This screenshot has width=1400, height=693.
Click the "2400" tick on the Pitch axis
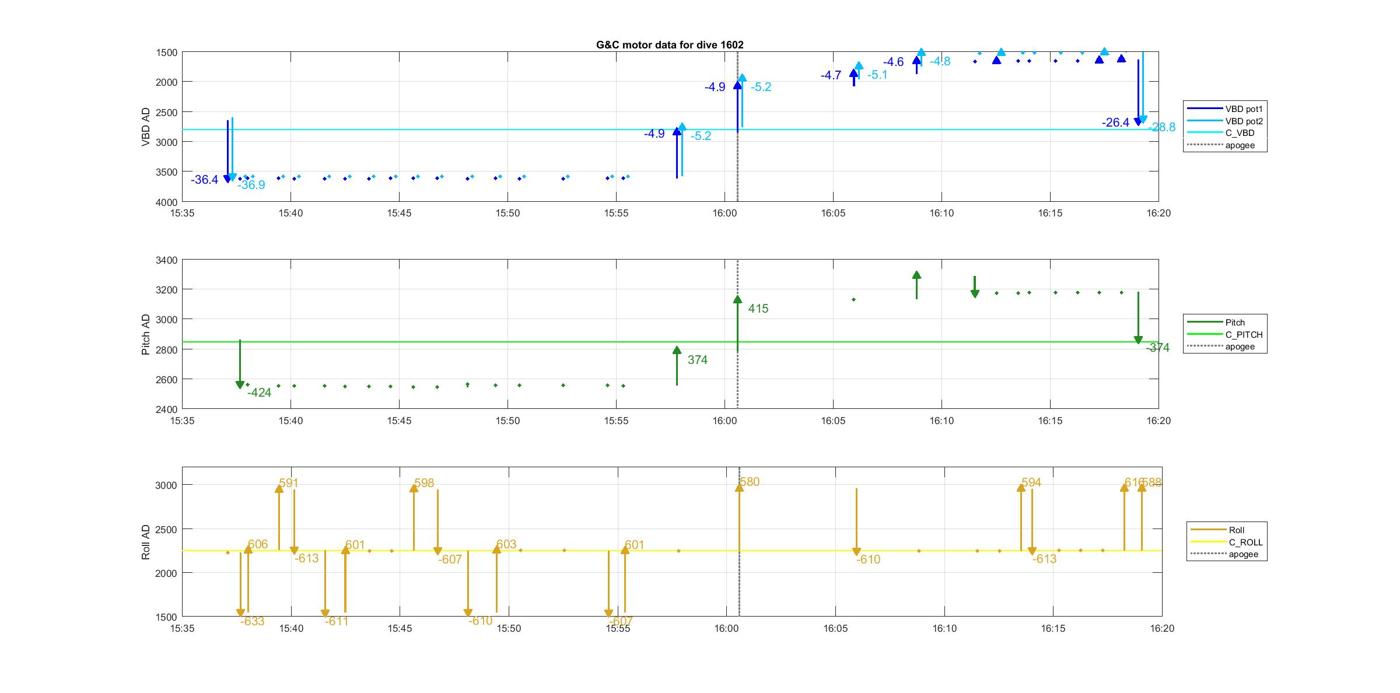pos(167,410)
